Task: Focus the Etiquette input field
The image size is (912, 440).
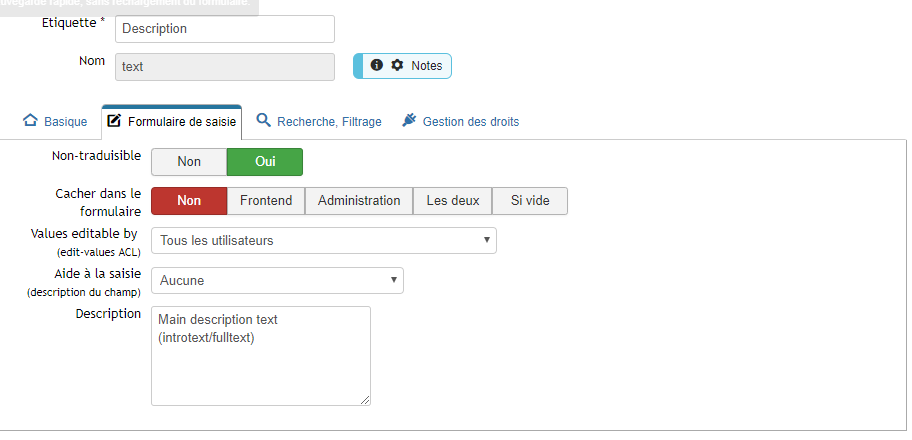Action: (225, 29)
